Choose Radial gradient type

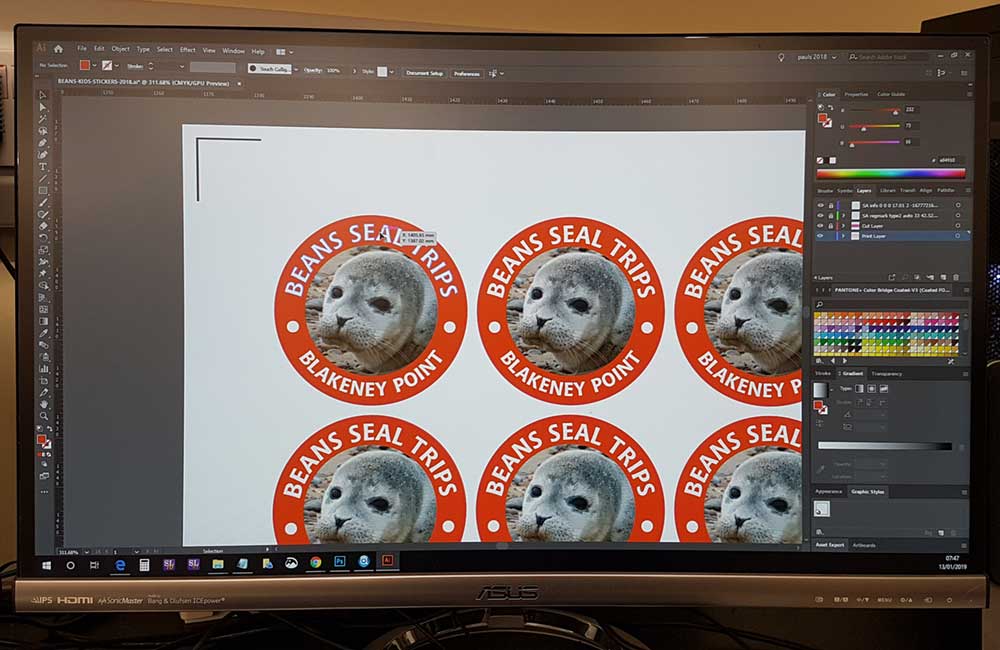pos(871,388)
